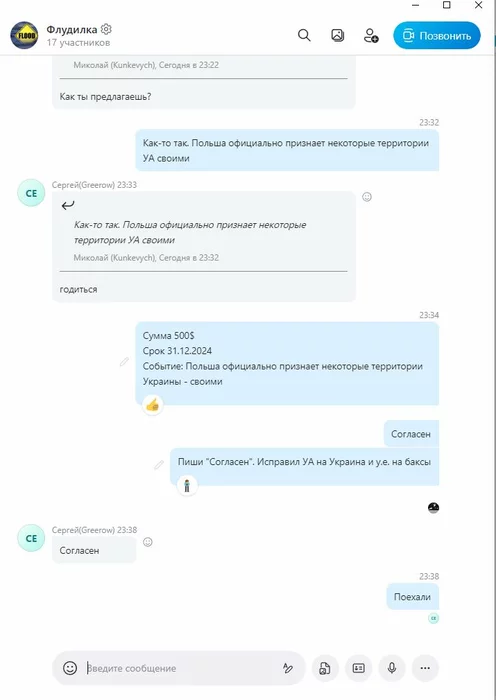Open group settings gear next to Флудилка
This screenshot has width=496, height=700.
click(x=106, y=29)
